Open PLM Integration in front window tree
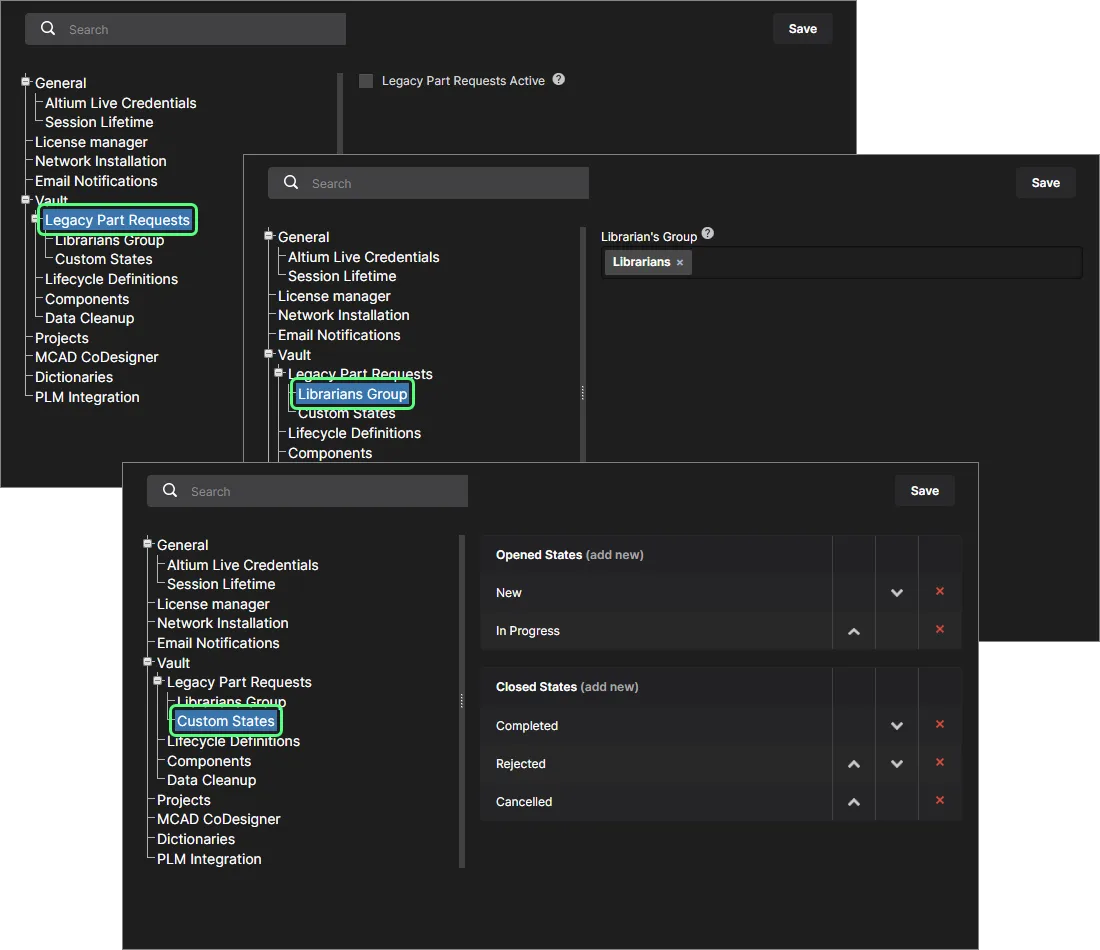The height and width of the screenshot is (950, 1100). click(209, 859)
